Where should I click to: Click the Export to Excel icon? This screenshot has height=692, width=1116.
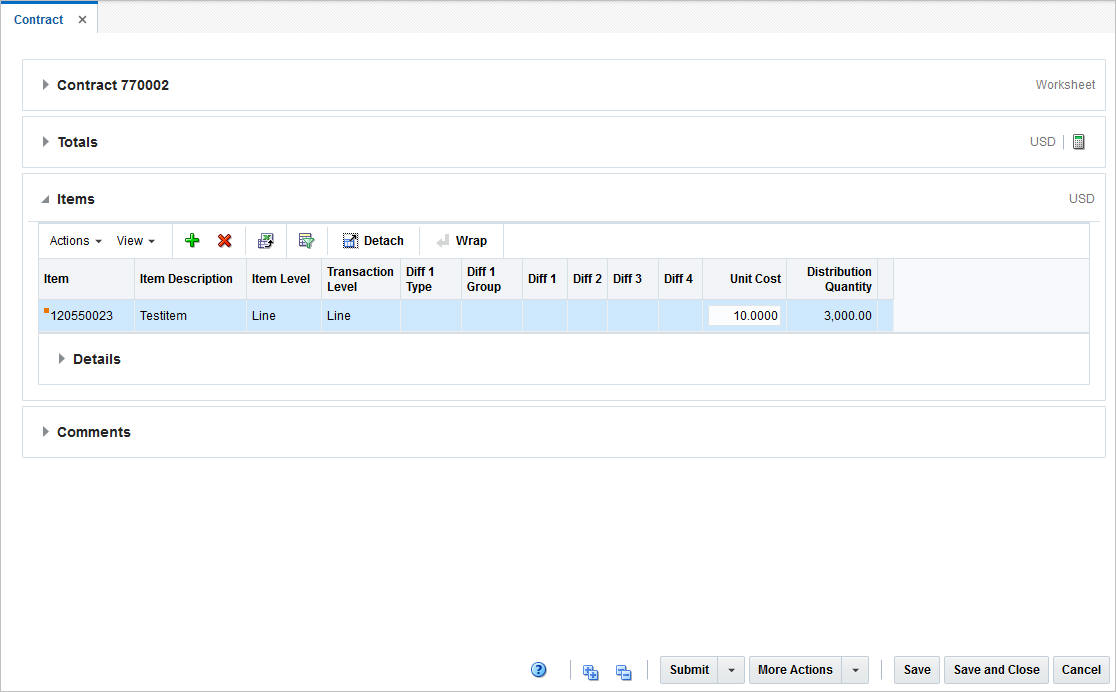pyautogui.click(x=265, y=241)
